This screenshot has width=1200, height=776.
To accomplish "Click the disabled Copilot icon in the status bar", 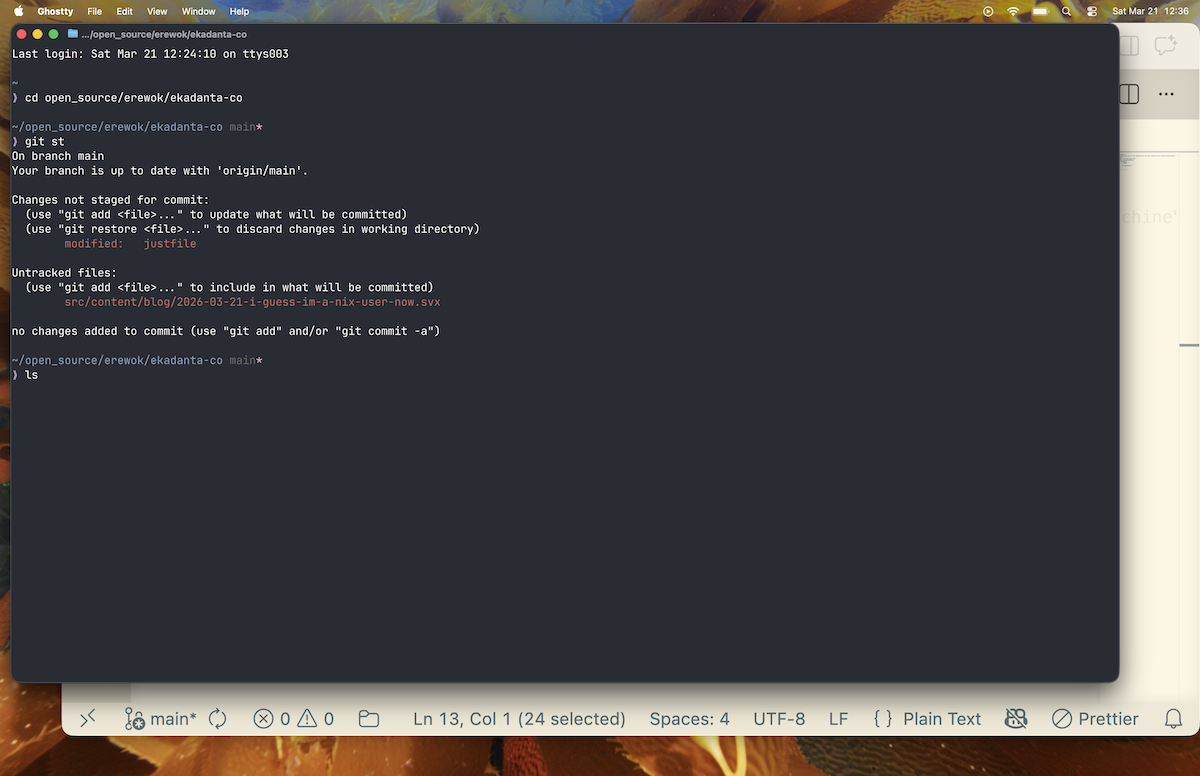I will (x=1015, y=718).
